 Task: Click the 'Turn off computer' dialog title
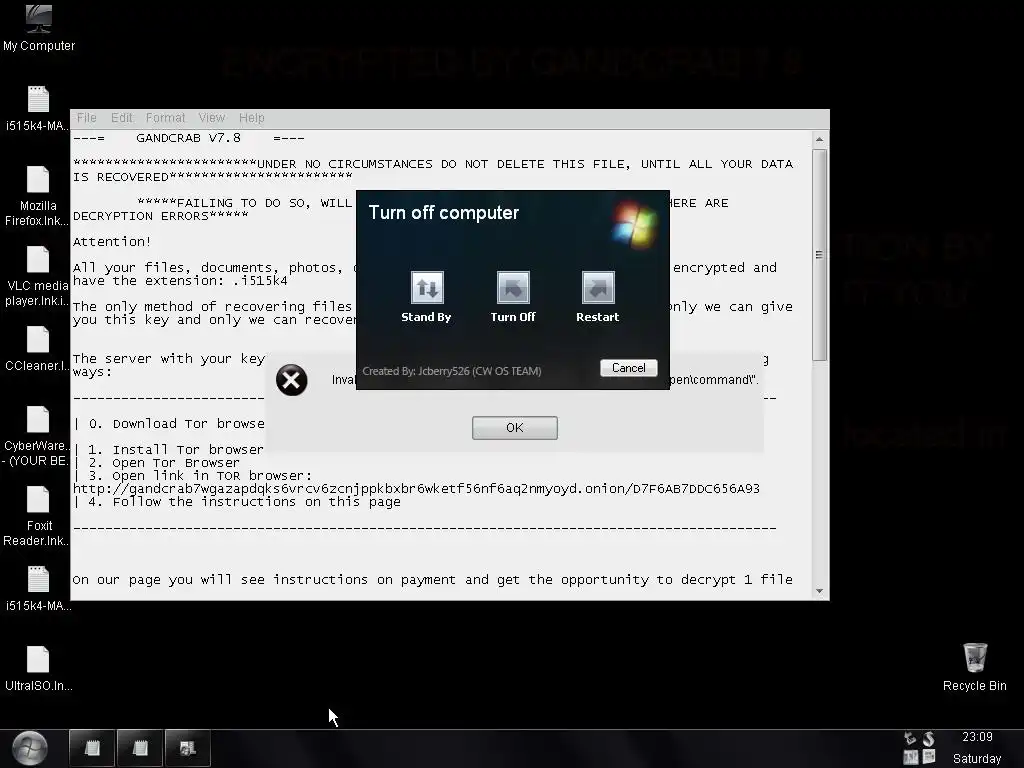click(443, 213)
